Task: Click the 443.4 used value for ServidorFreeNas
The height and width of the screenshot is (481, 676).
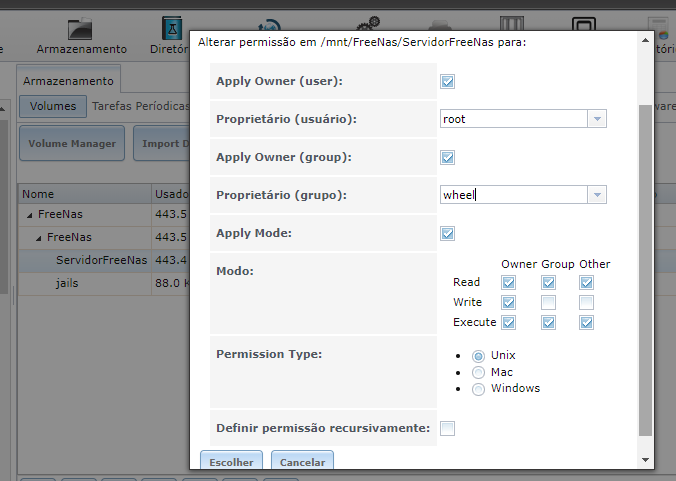Action: (x=172, y=260)
